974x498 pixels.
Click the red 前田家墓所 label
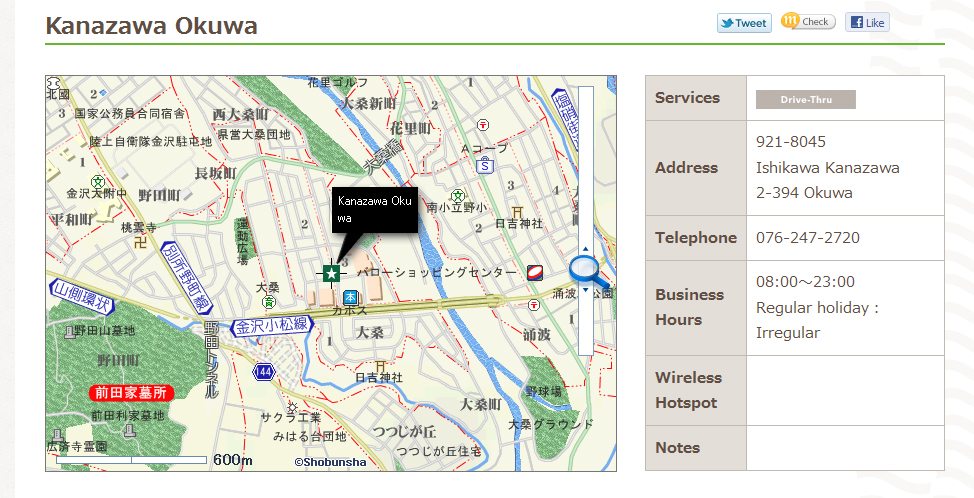(x=131, y=393)
